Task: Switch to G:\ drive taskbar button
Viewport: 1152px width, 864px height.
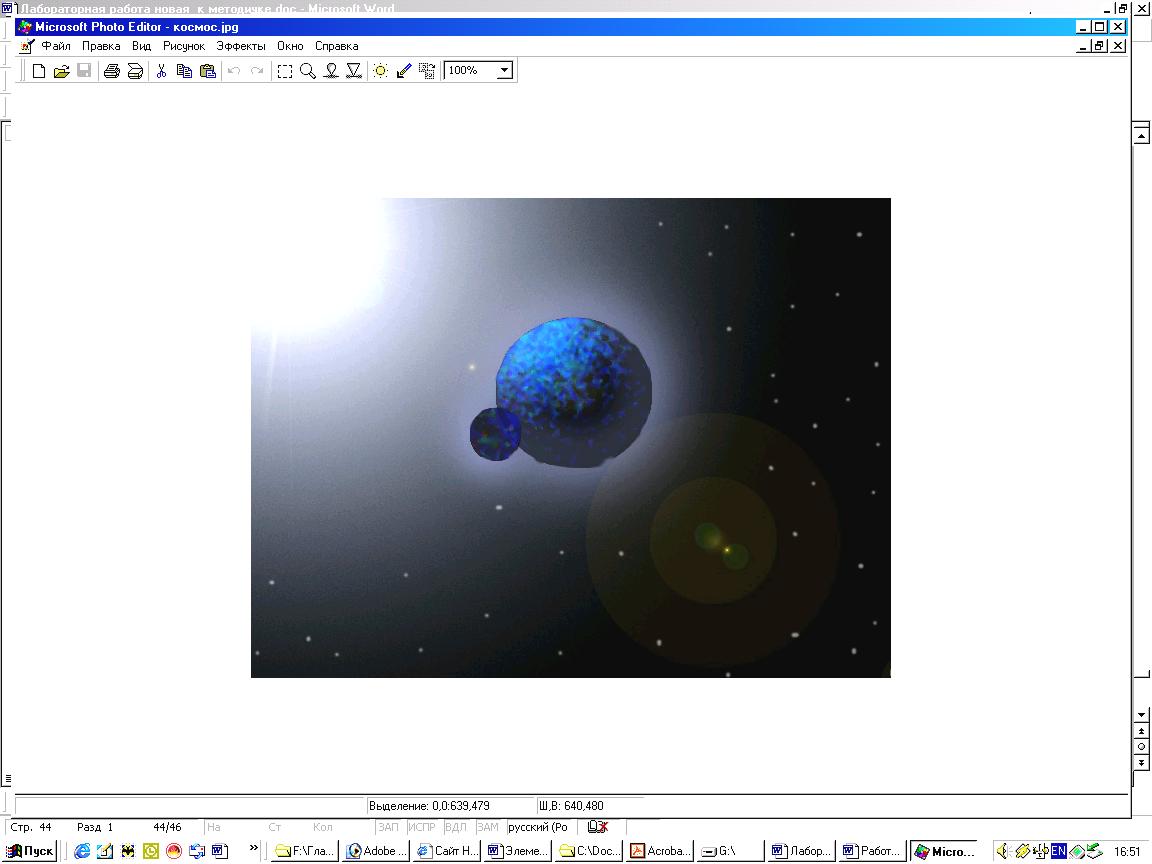Action: tap(732, 851)
